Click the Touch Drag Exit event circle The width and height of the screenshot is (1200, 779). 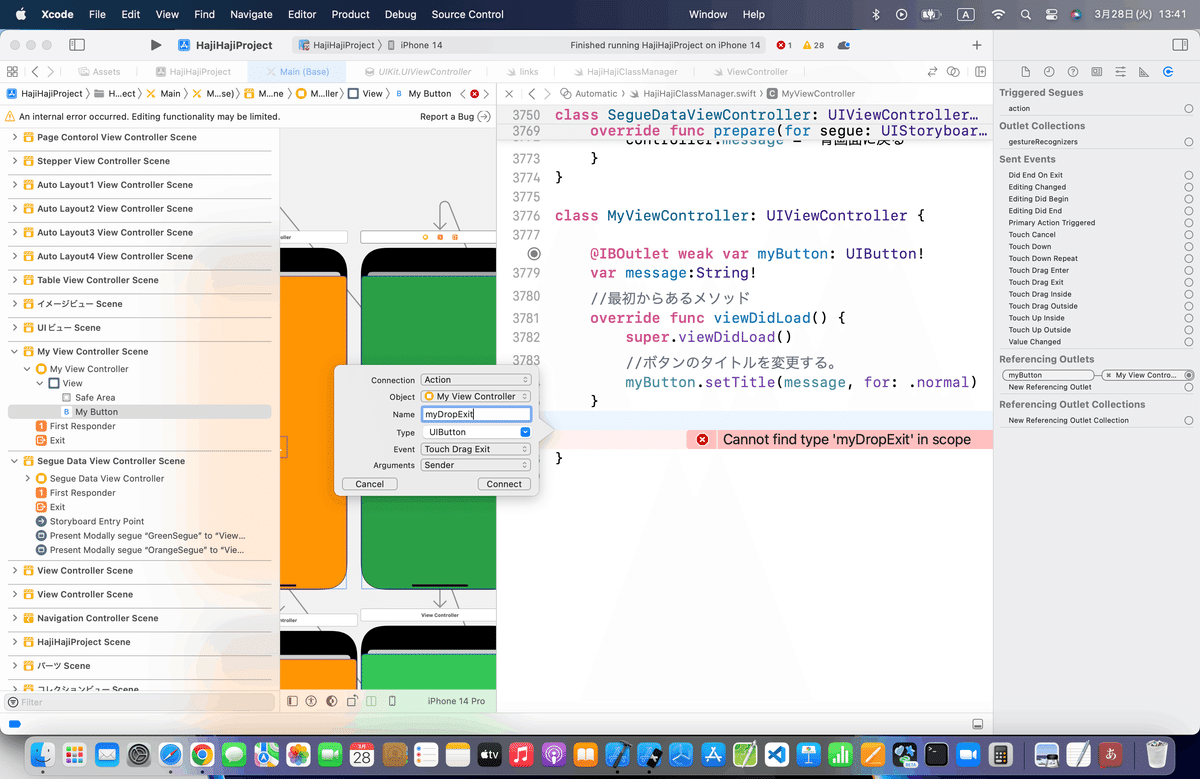[1188, 282]
